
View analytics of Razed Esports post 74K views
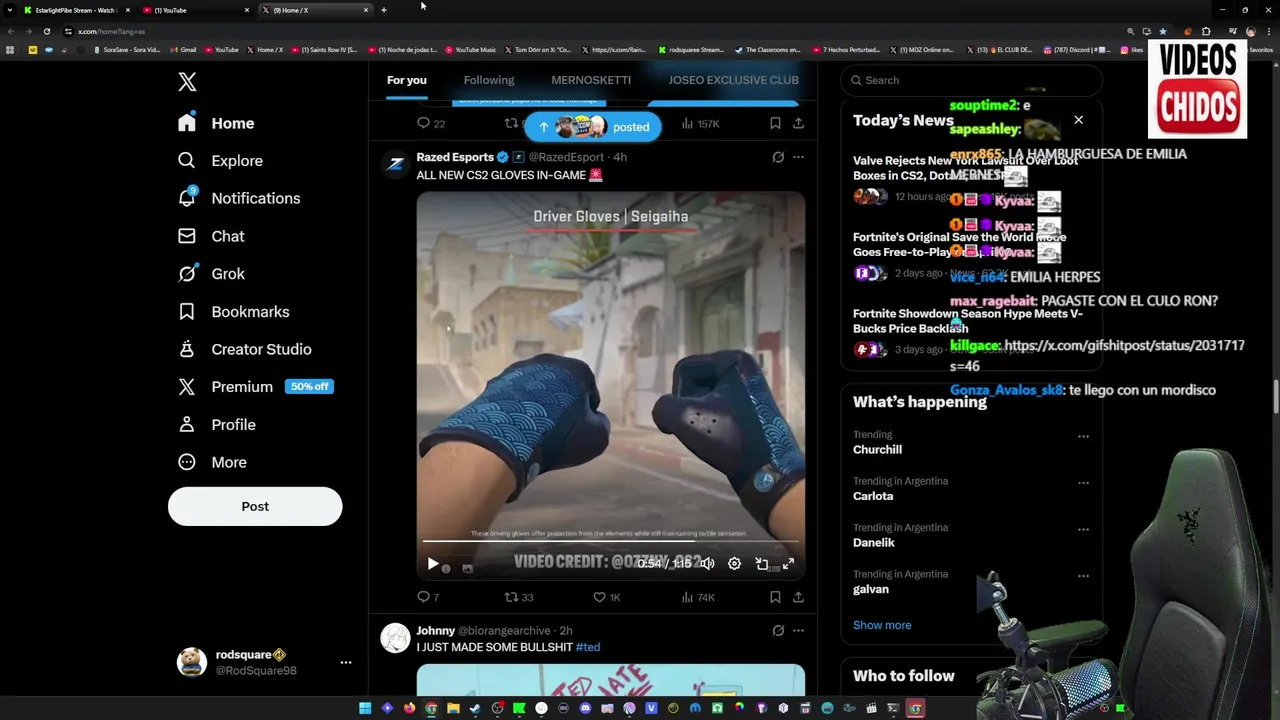point(697,597)
